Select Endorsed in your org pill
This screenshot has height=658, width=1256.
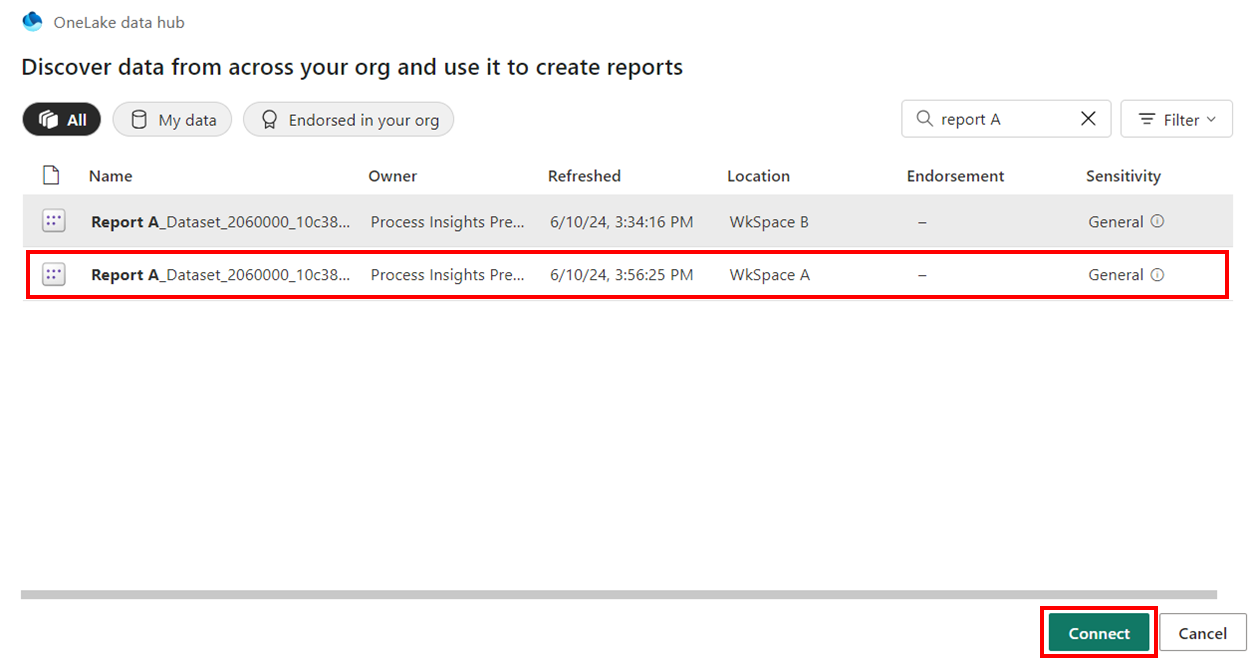point(349,120)
